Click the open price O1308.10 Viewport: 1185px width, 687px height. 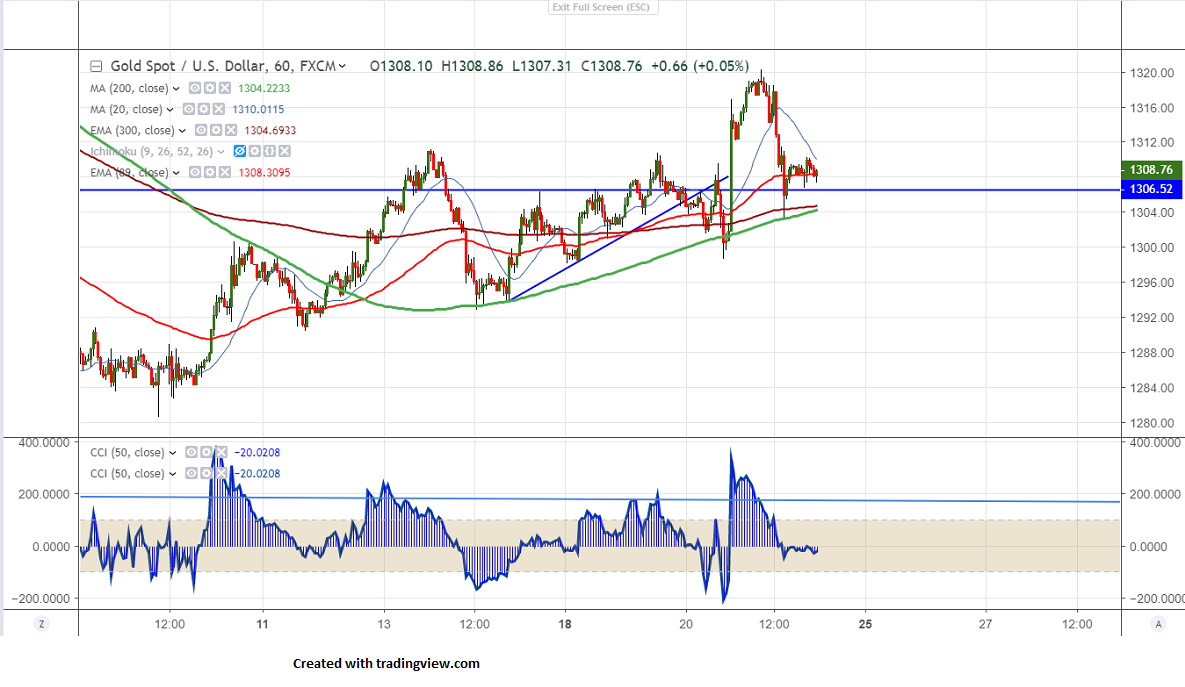point(401,66)
